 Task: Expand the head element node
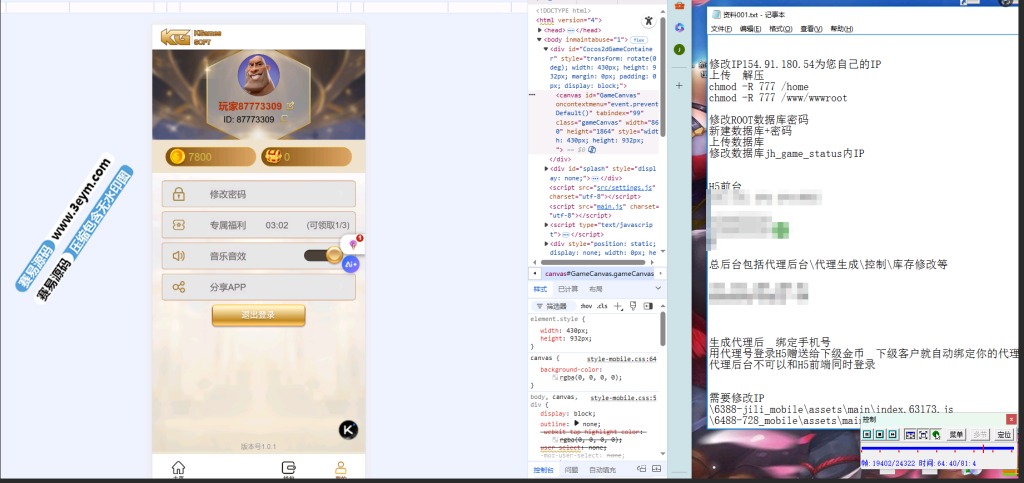click(540, 30)
